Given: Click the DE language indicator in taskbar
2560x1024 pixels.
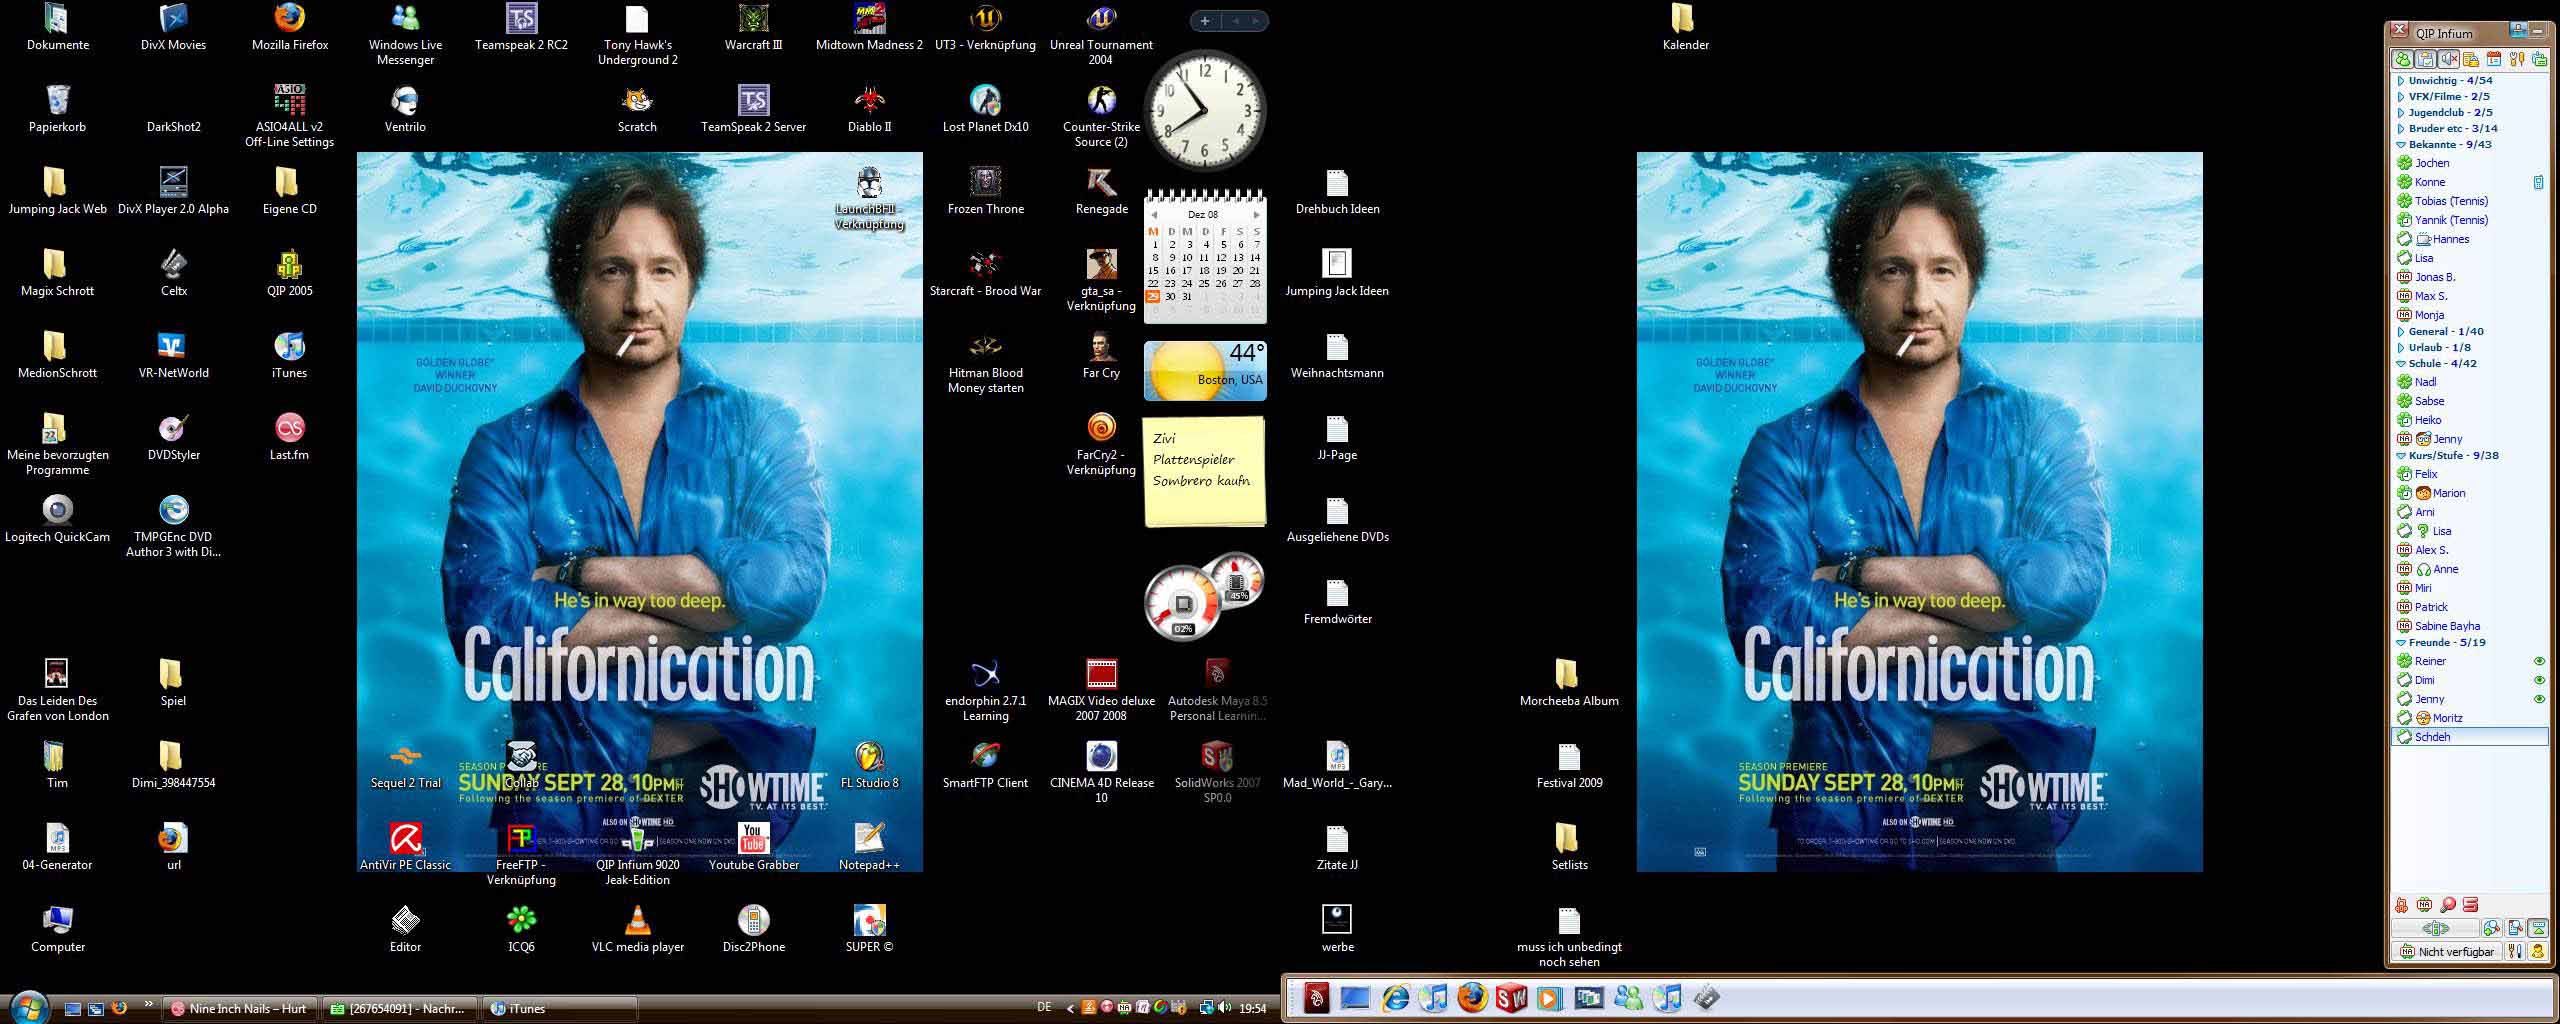Looking at the screenshot, I should (x=1044, y=1008).
